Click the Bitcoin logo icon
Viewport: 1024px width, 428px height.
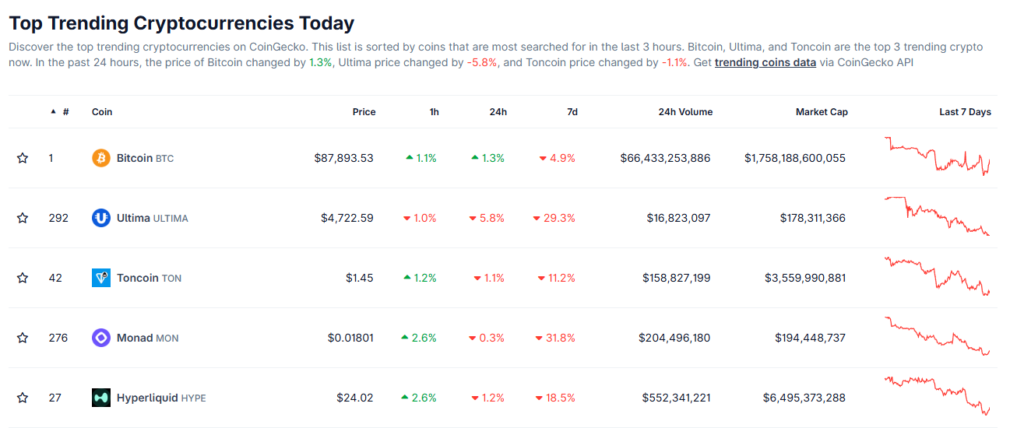[x=101, y=158]
